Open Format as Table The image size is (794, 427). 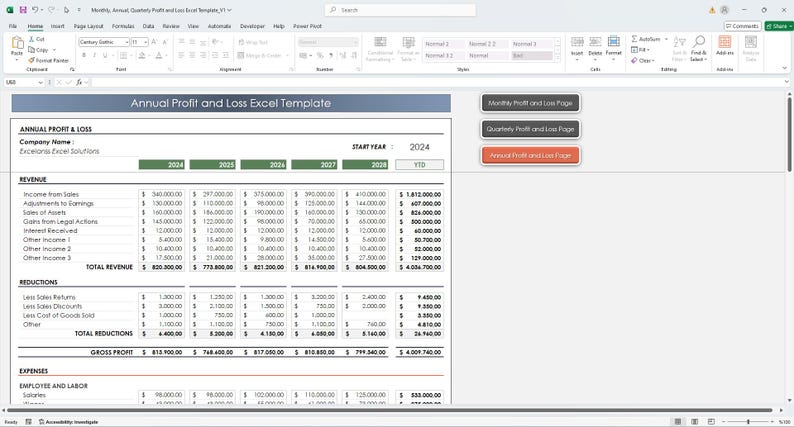coord(408,49)
